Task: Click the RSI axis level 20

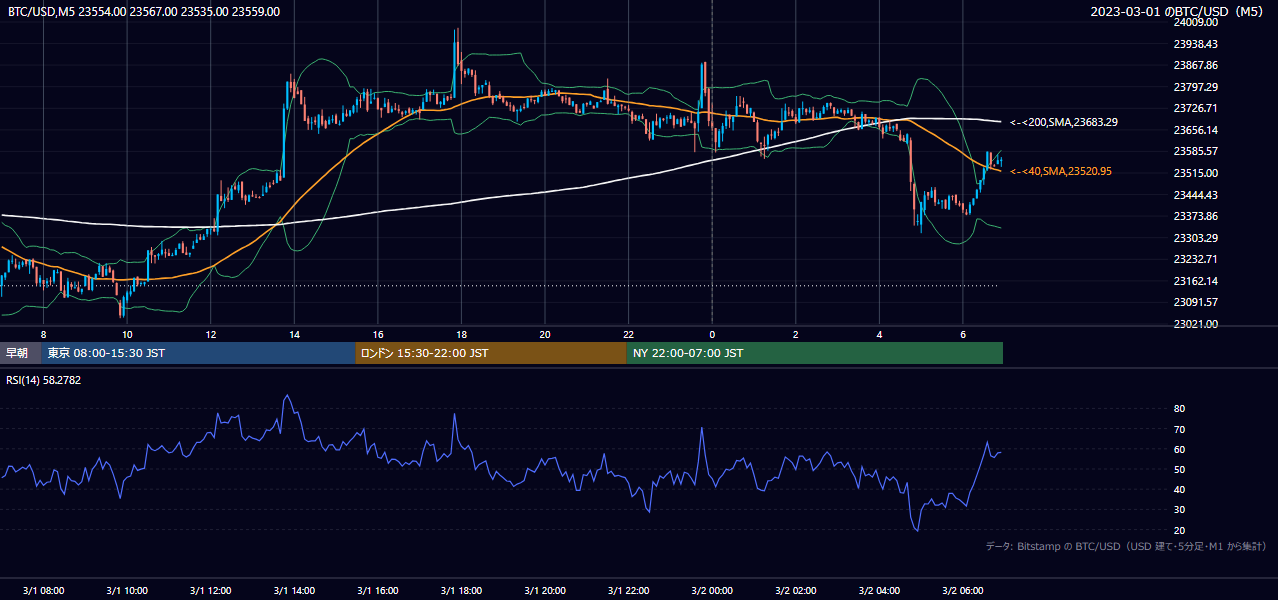Action: (x=1179, y=530)
